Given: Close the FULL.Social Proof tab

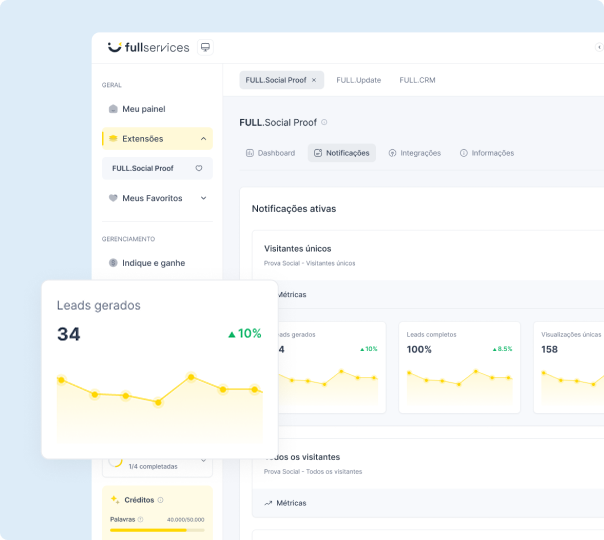Looking at the screenshot, I should (313, 80).
